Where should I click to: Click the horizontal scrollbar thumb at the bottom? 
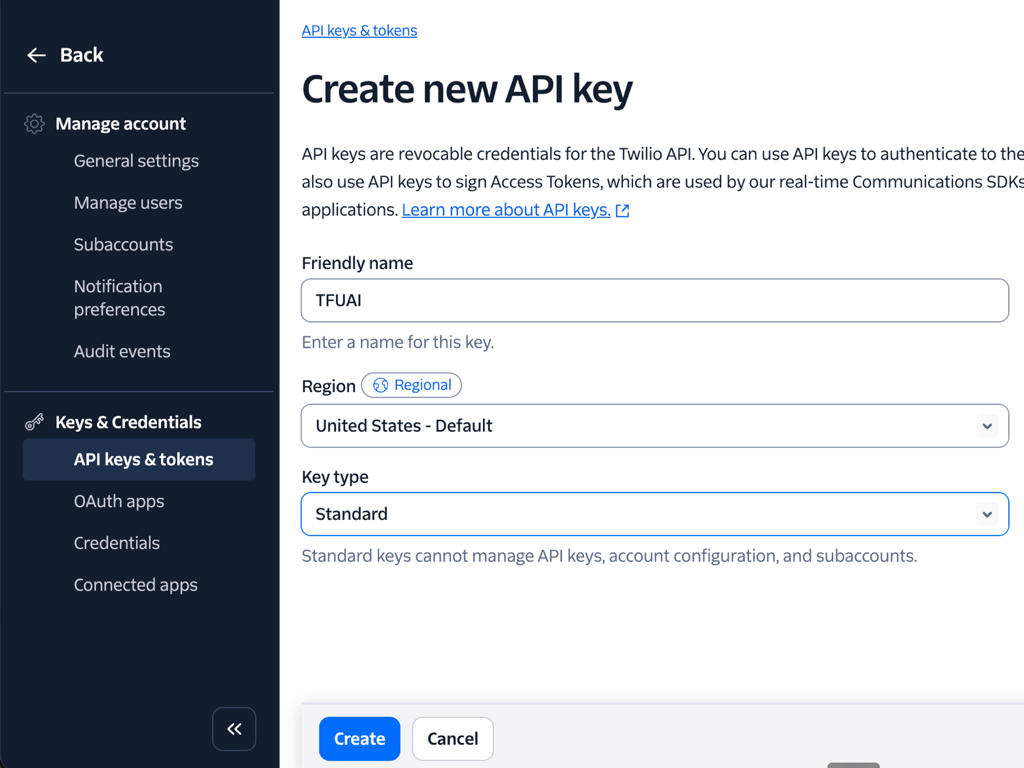[853, 765]
